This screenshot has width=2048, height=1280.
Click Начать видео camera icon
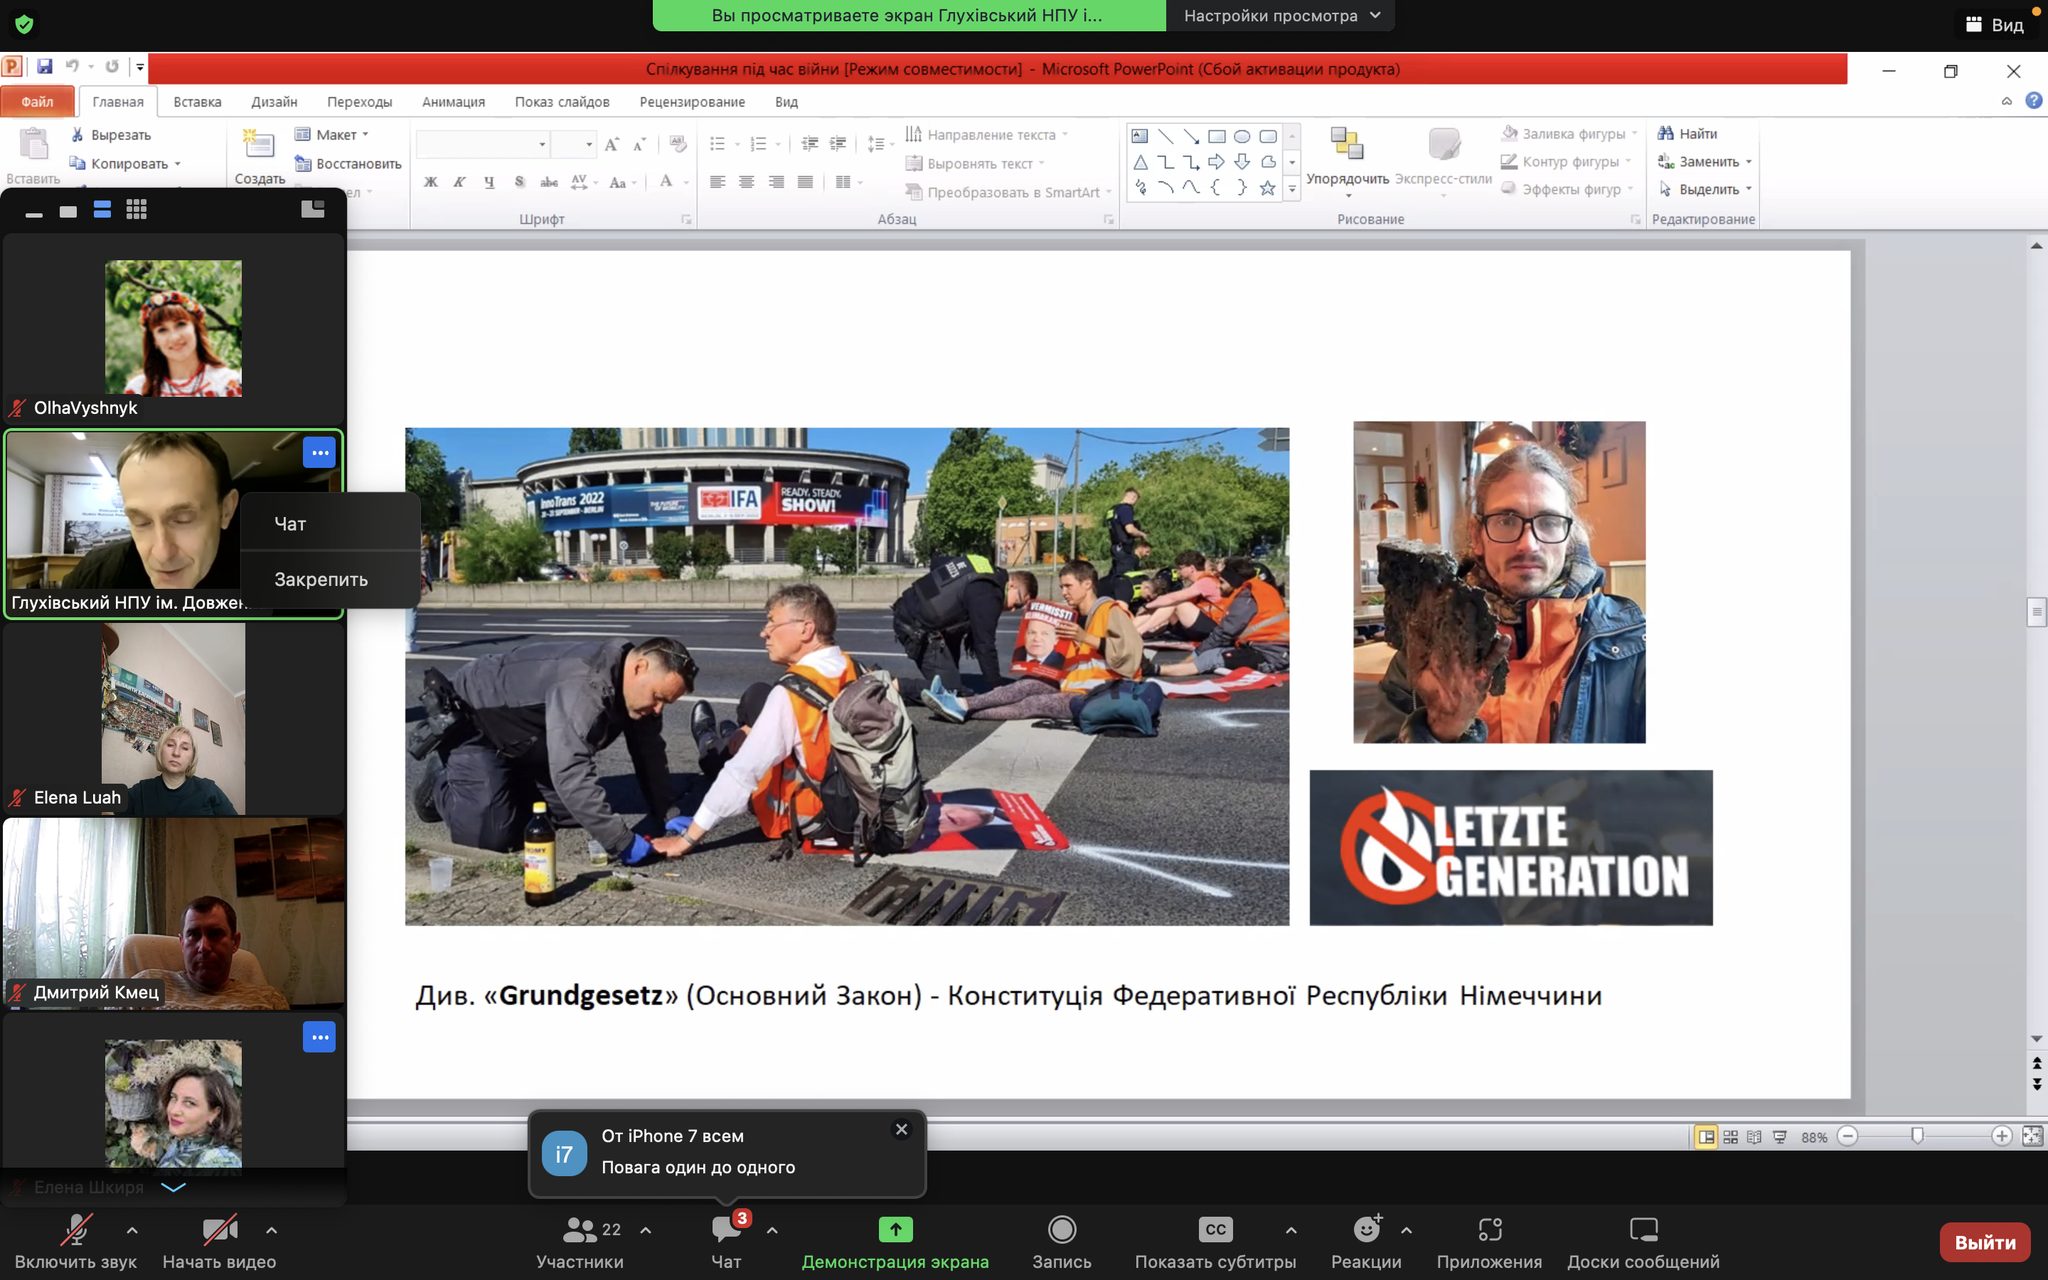219,1230
